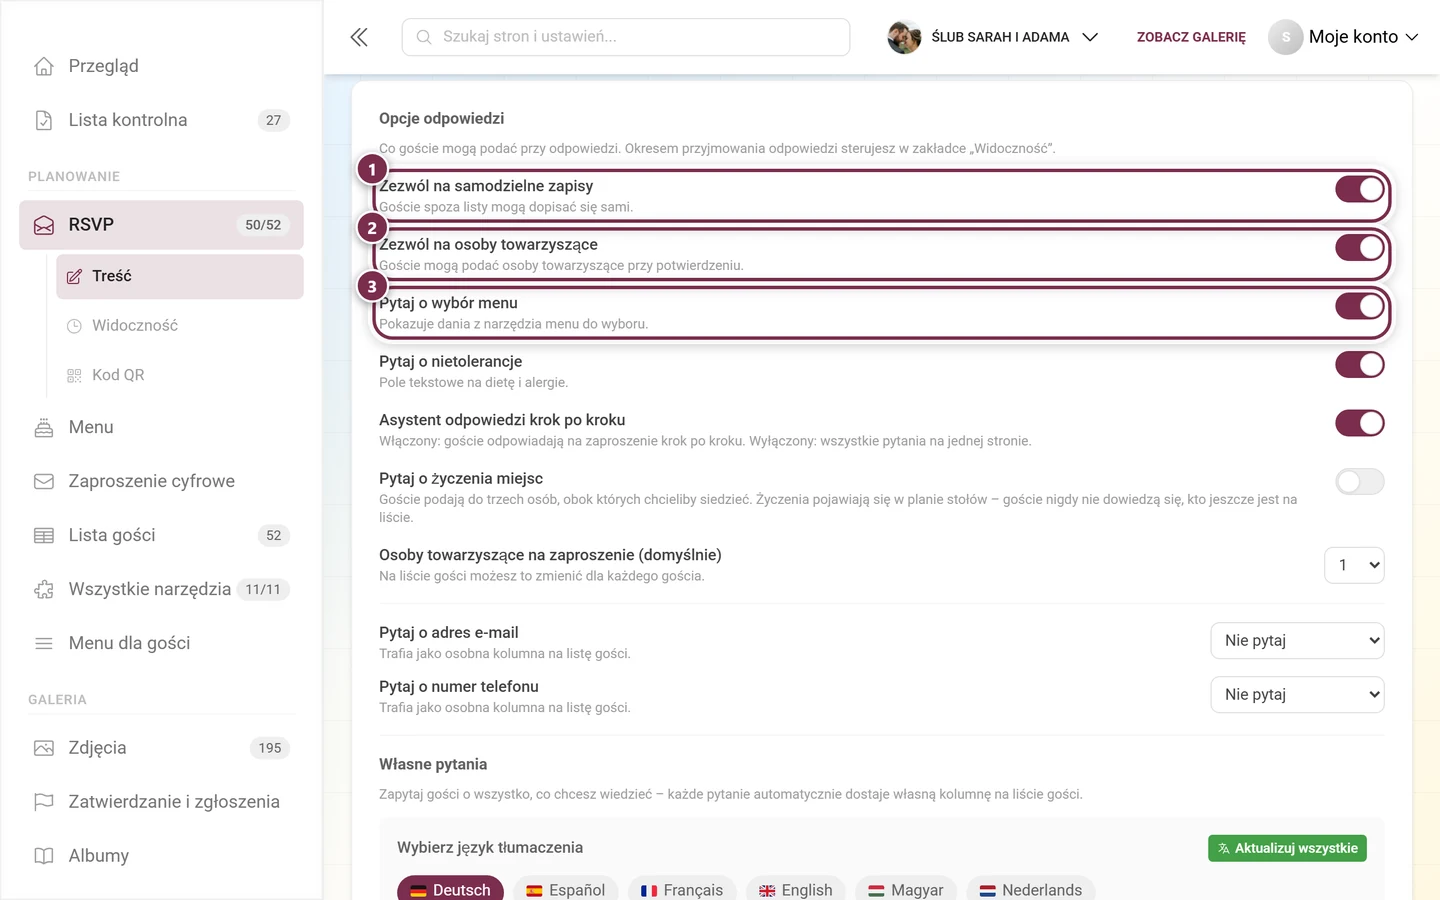Click the Wszystkie narzędzia puzzle icon
This screenshot has width=1440, height=900.
[44, 589]
